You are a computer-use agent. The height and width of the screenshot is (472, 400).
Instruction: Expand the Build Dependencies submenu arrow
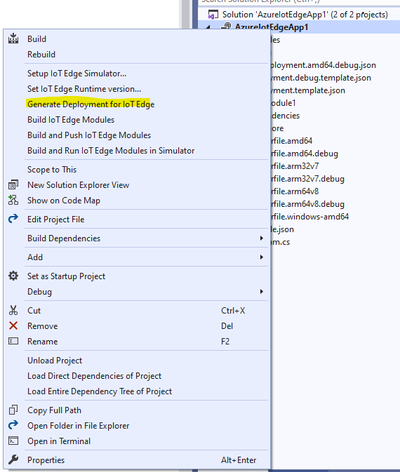(x=261, y=238)
